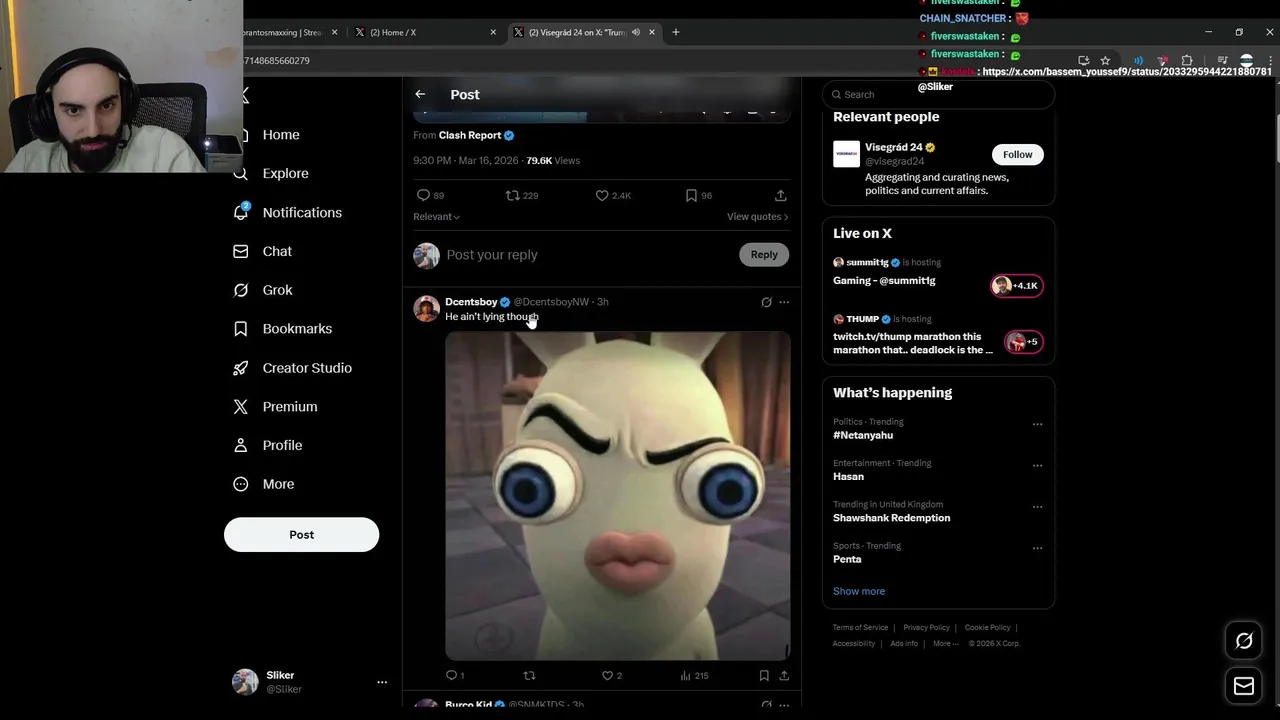
Task: Open #Netanyahu trending topic
Action: [x=863, y=435]
